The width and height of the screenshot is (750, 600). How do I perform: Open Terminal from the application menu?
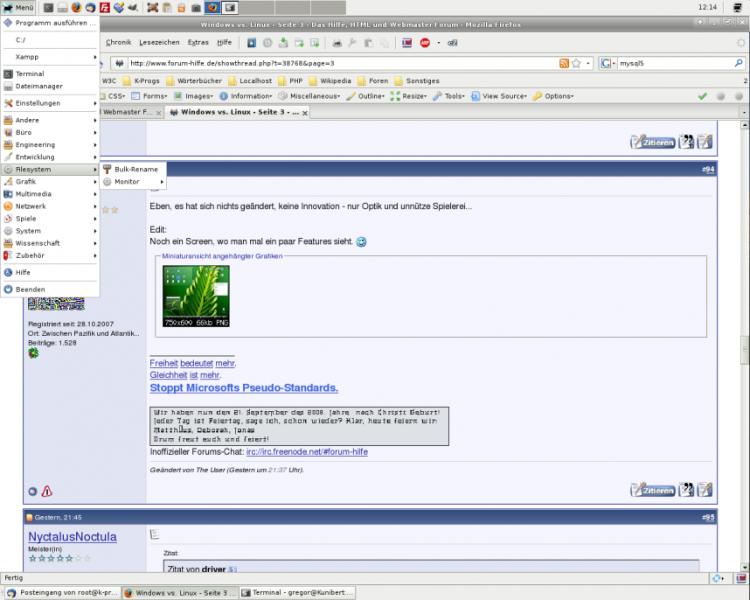(x=29, y=74)
